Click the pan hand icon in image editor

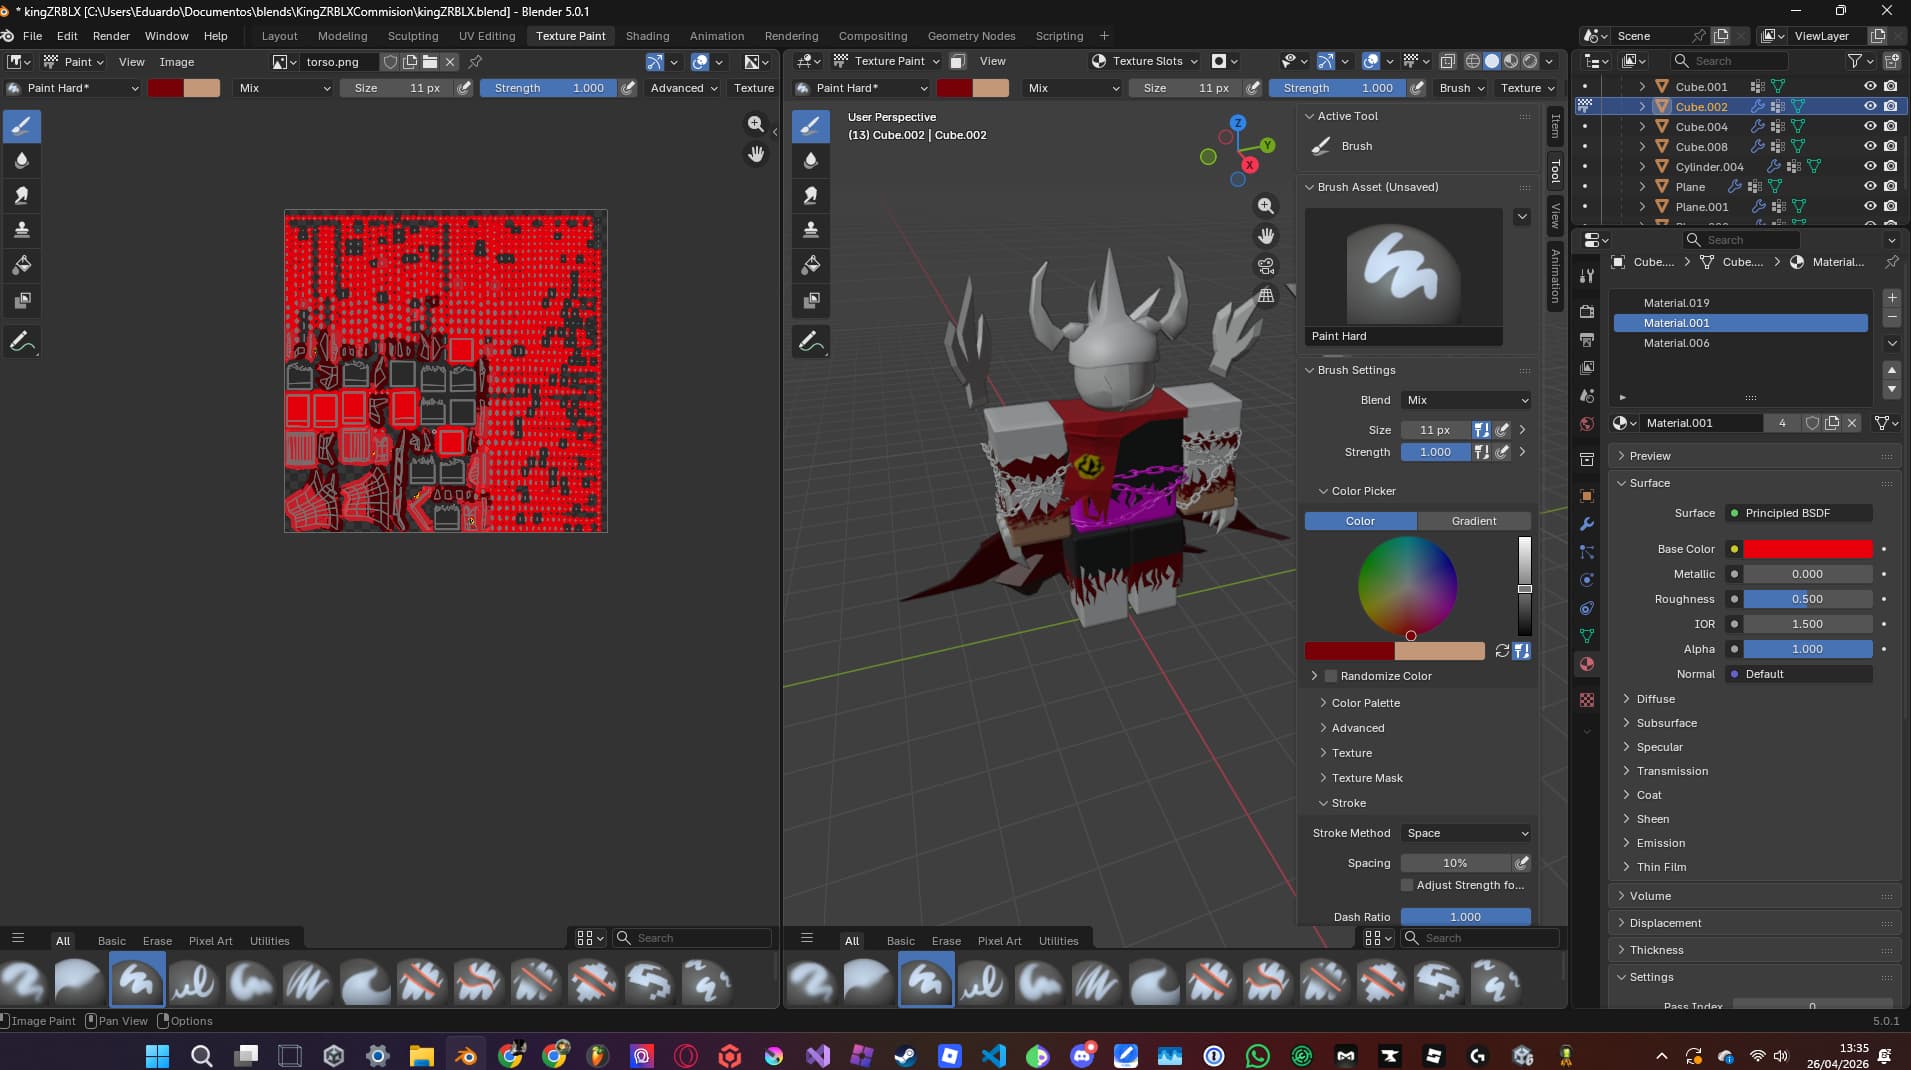(x=756, y=154)
